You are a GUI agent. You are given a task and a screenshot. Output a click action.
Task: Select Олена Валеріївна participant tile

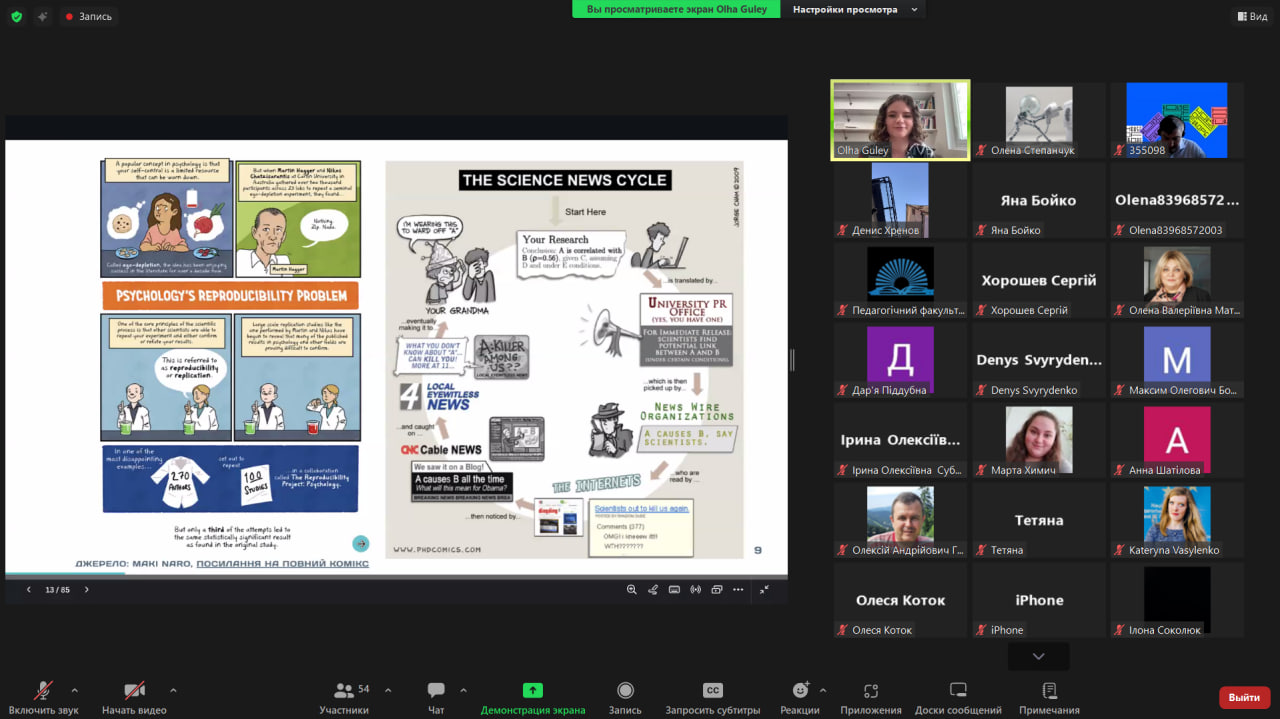[x=1177, y=280]
